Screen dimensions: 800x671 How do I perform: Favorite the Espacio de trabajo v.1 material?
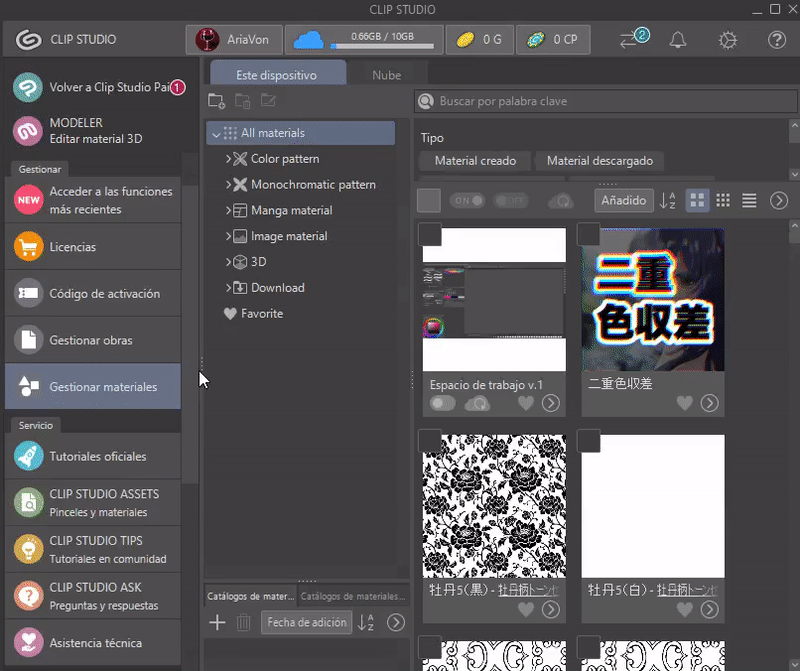[x=526, y=403]
